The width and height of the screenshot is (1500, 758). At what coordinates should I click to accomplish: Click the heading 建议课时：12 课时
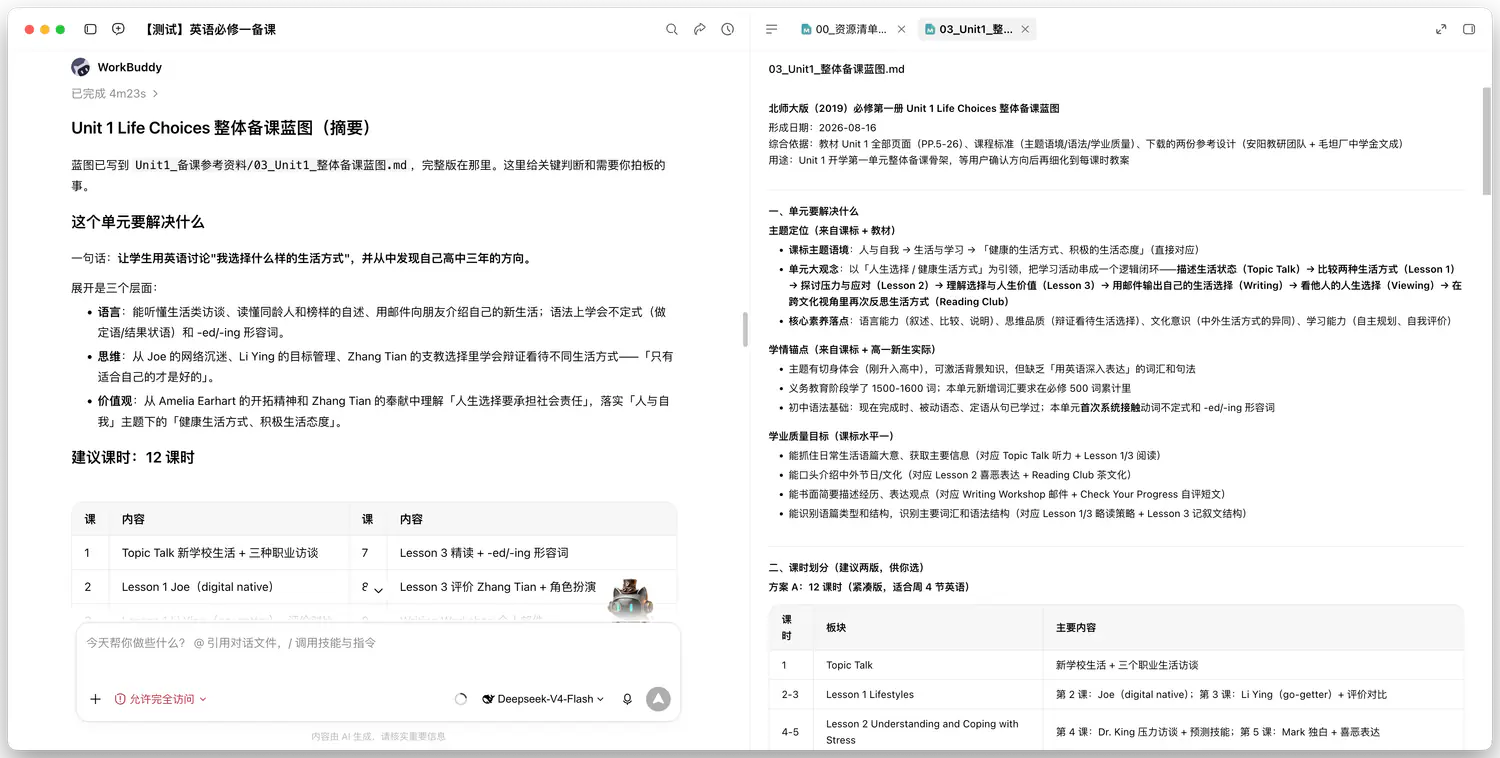(133, 457)
